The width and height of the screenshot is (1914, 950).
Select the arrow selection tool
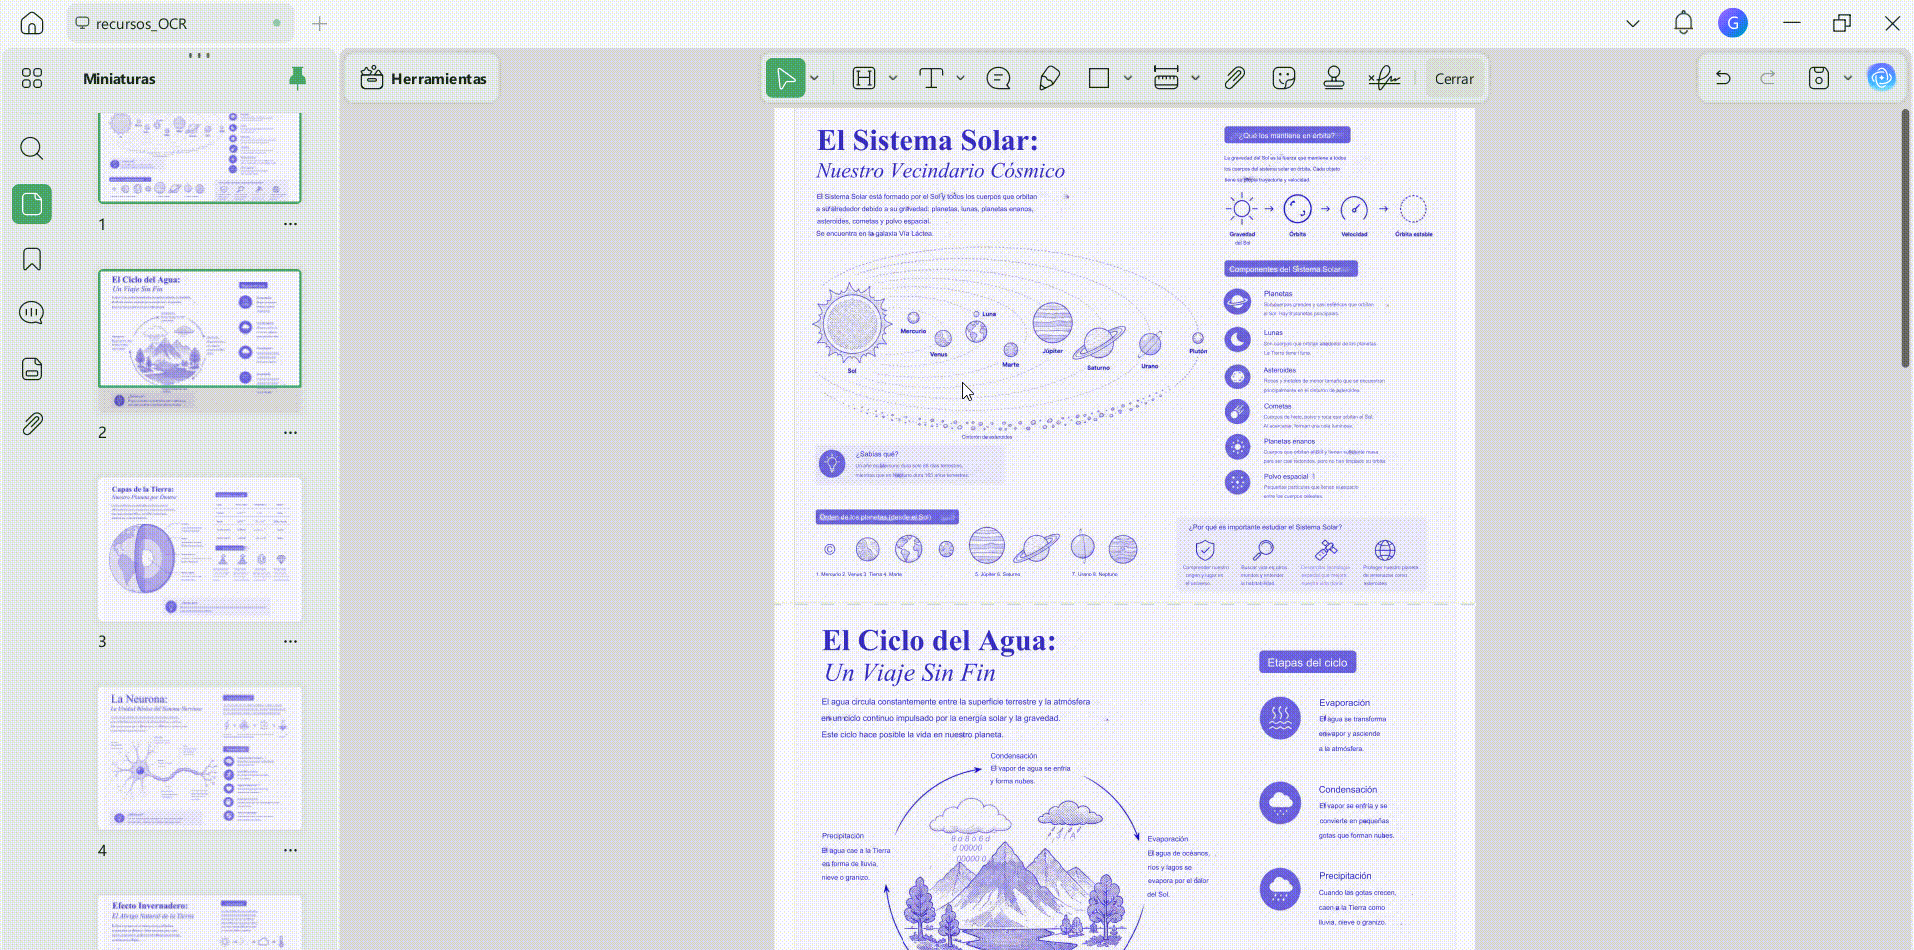point(786,78)
